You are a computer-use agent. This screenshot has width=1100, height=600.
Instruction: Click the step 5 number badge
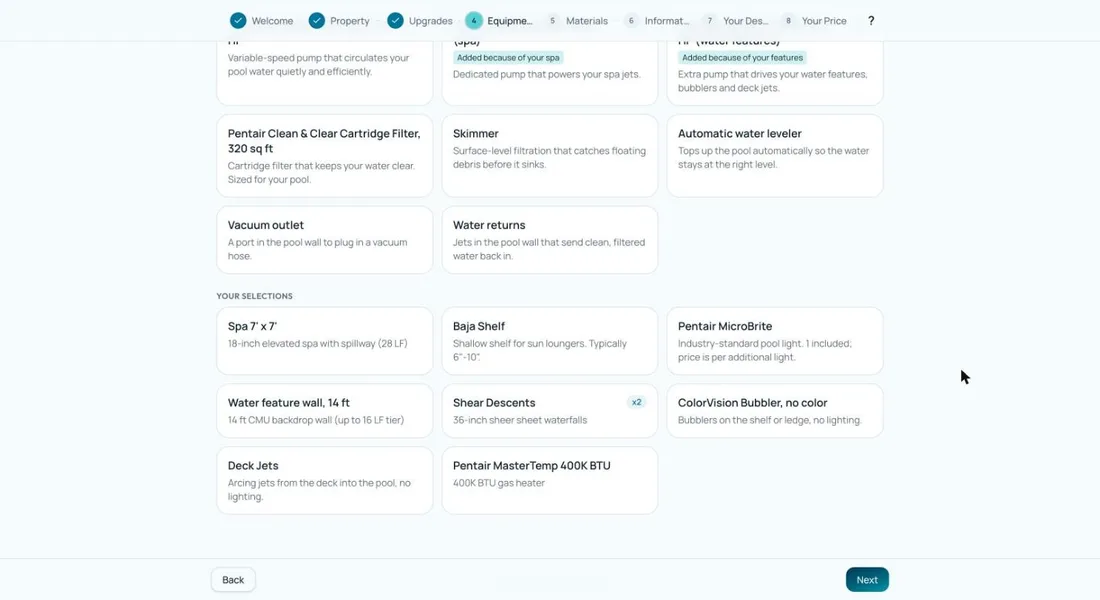coord(553,21)
